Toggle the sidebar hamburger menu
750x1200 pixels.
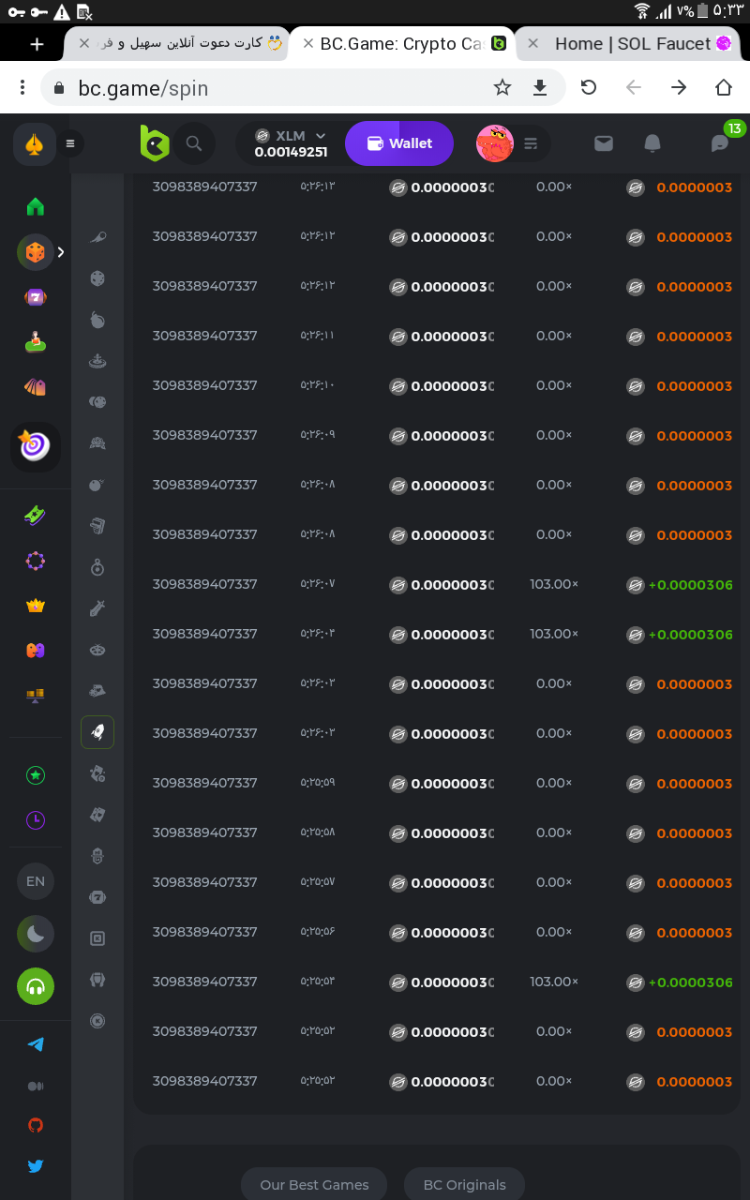click(70, 144)
